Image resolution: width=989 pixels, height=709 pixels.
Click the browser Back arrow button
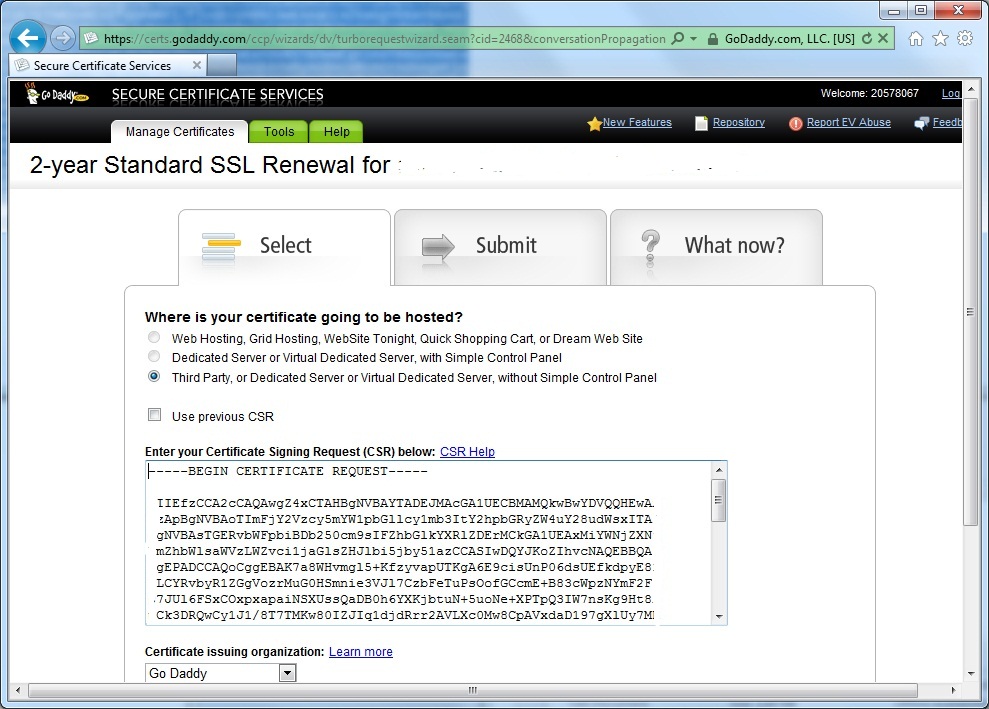(x=27, y=38)
